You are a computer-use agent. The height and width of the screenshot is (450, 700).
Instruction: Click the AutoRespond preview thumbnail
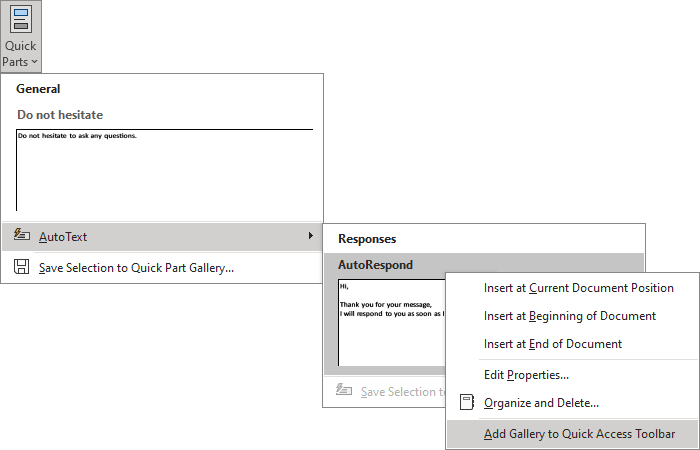tap(392, 322)
